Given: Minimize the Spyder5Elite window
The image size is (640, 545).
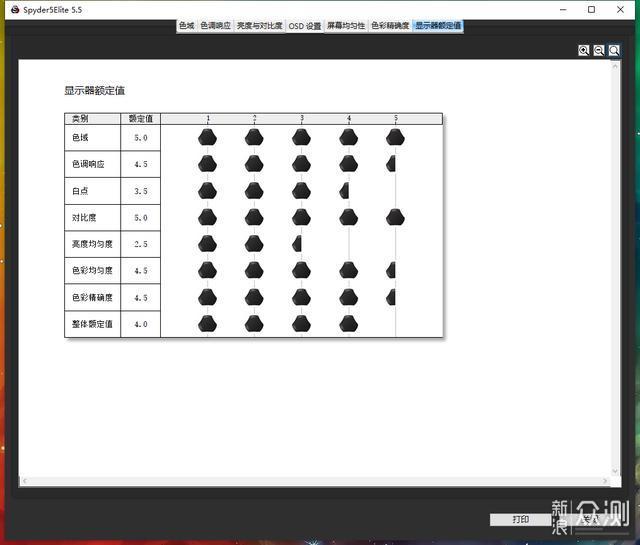Looking at the screenshot, I should [563, 9].
